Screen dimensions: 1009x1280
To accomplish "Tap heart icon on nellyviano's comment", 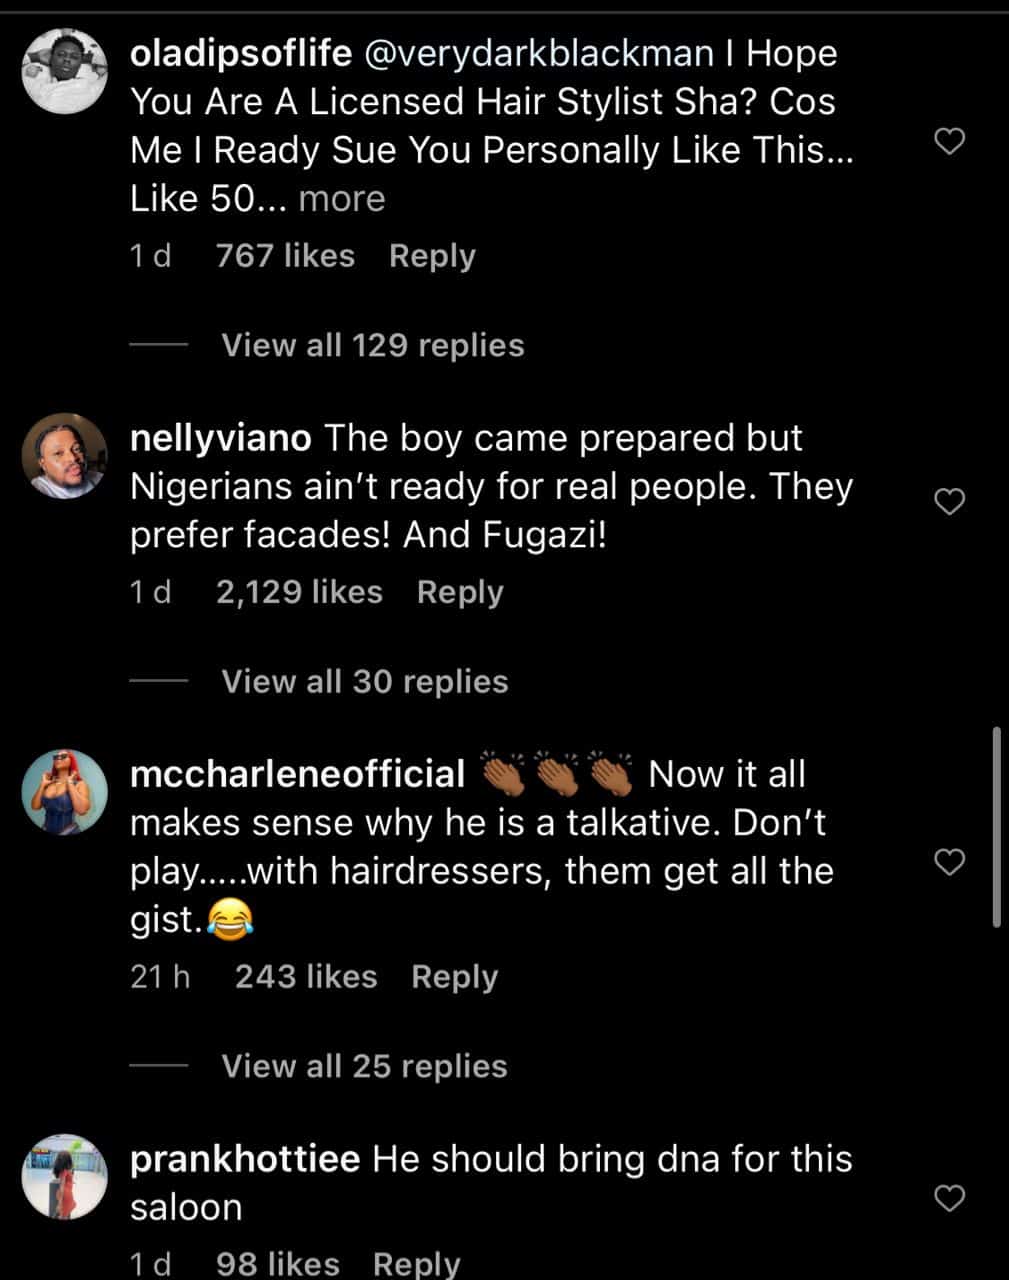I will [948, 501].
